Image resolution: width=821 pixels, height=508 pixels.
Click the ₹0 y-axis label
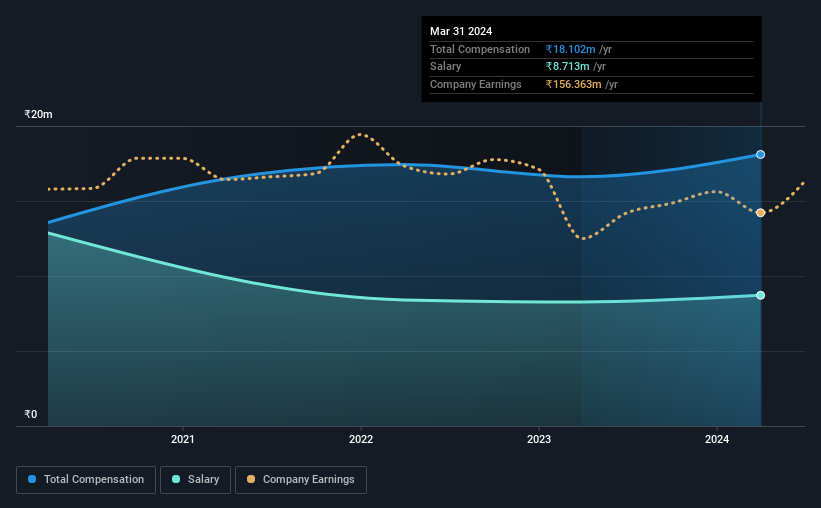pyautogui.click(x=30, y=414)
